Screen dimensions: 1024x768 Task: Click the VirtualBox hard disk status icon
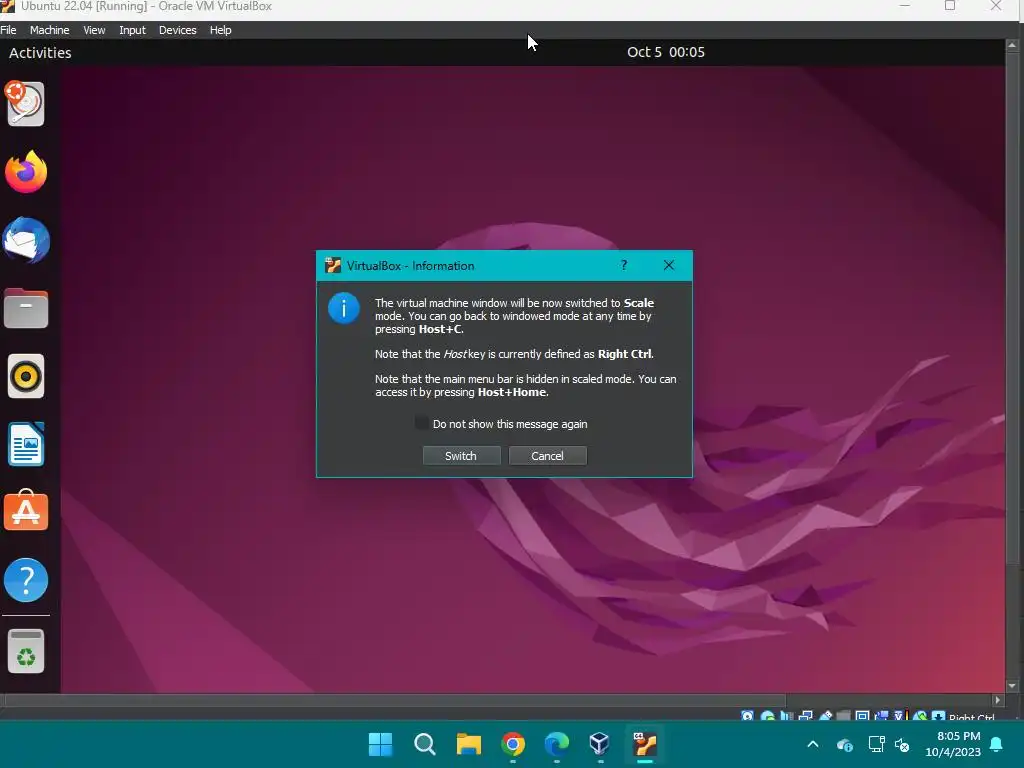coord(747,716)
